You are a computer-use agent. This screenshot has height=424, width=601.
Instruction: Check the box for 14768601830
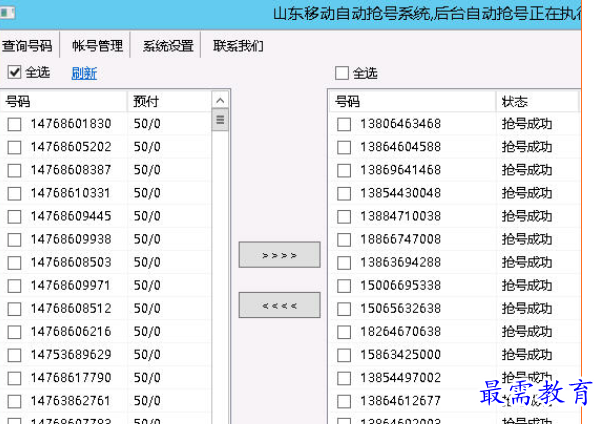14,124
